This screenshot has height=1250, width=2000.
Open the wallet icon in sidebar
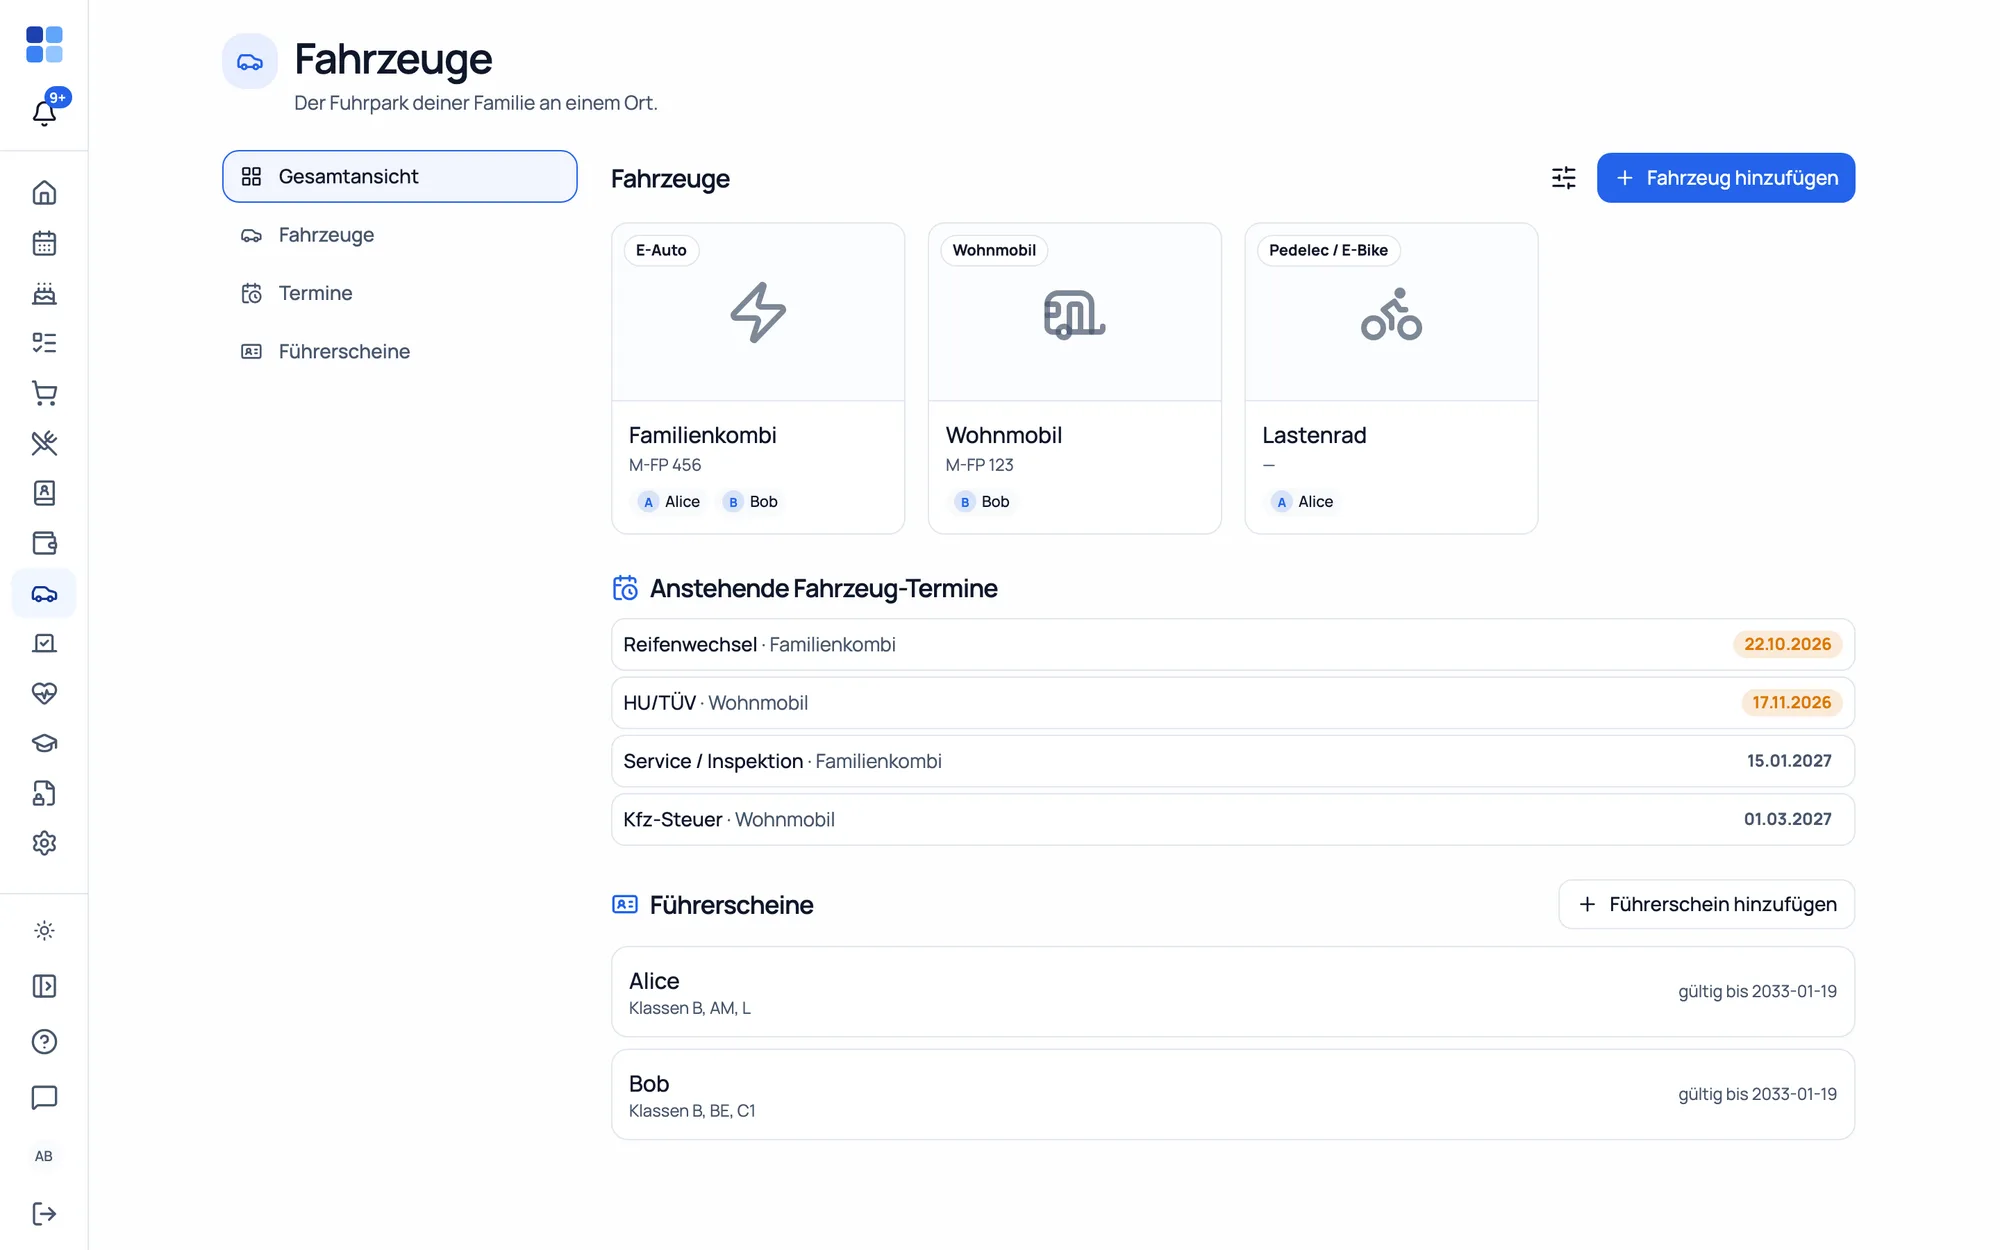click(x=44, y=543)
